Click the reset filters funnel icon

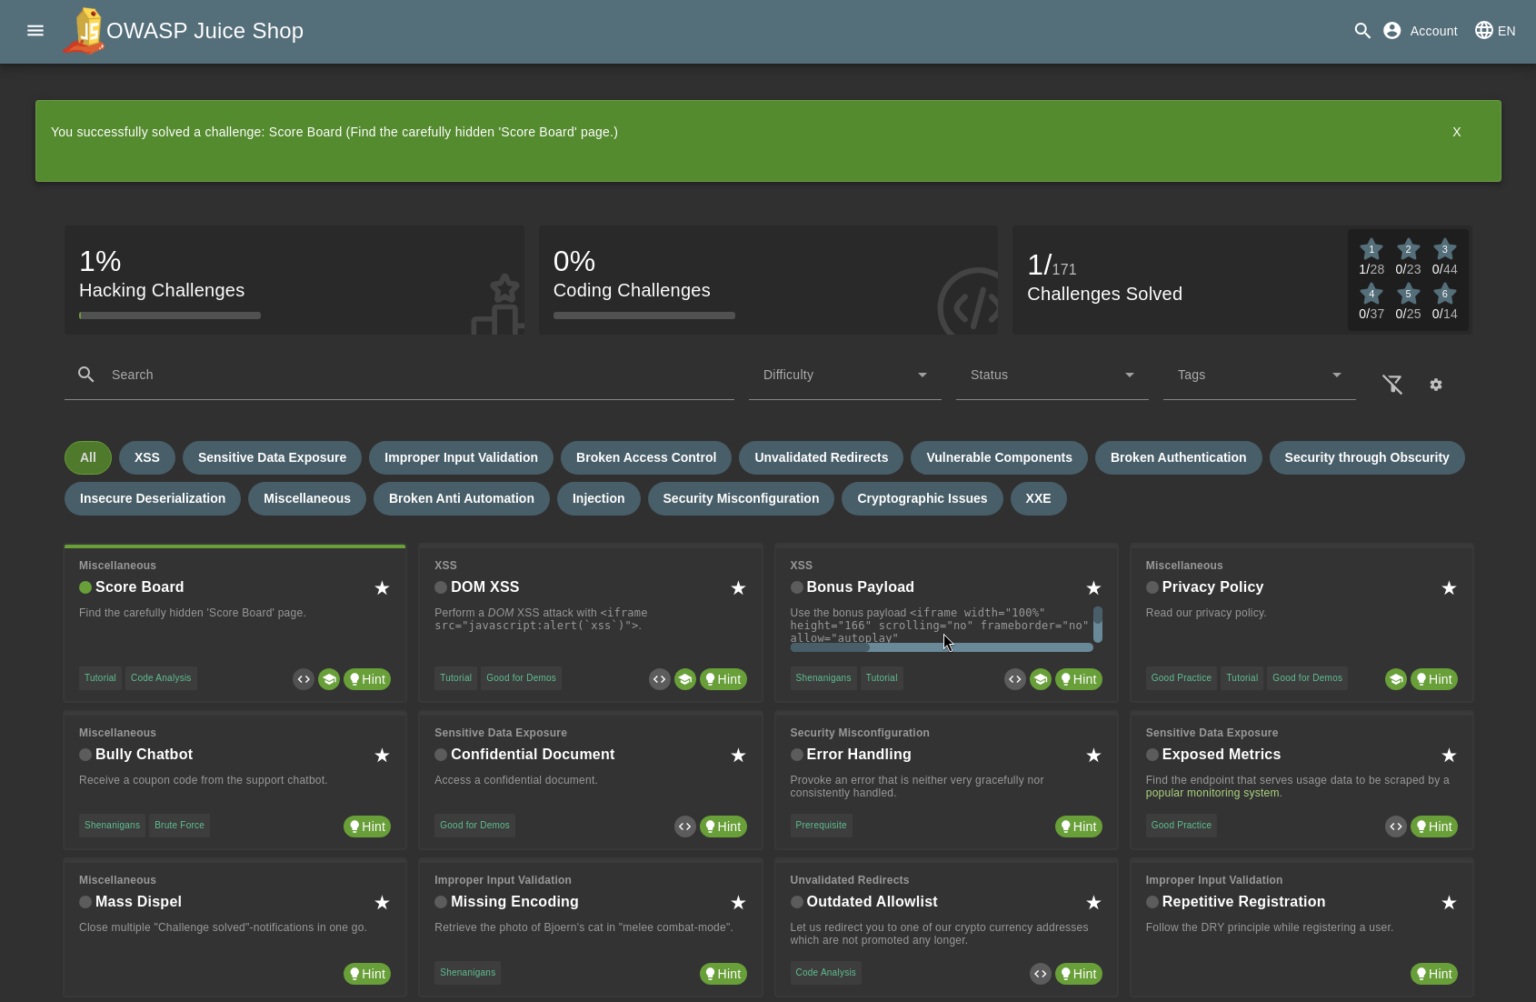click(x=1392, y=385)
